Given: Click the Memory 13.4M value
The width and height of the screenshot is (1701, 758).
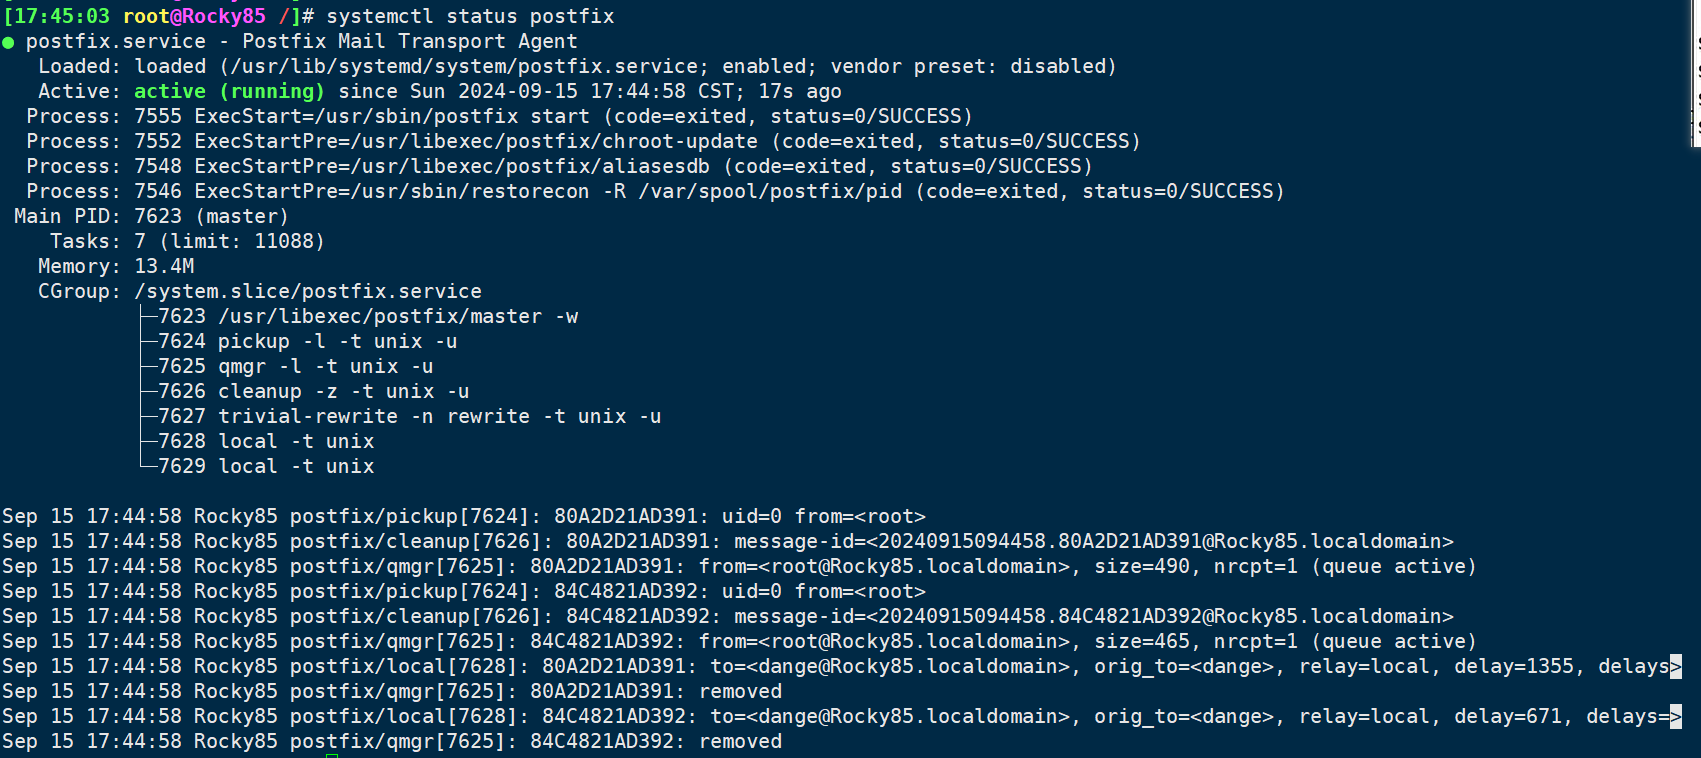Looking at the screenshot, I should coord(164,266).
